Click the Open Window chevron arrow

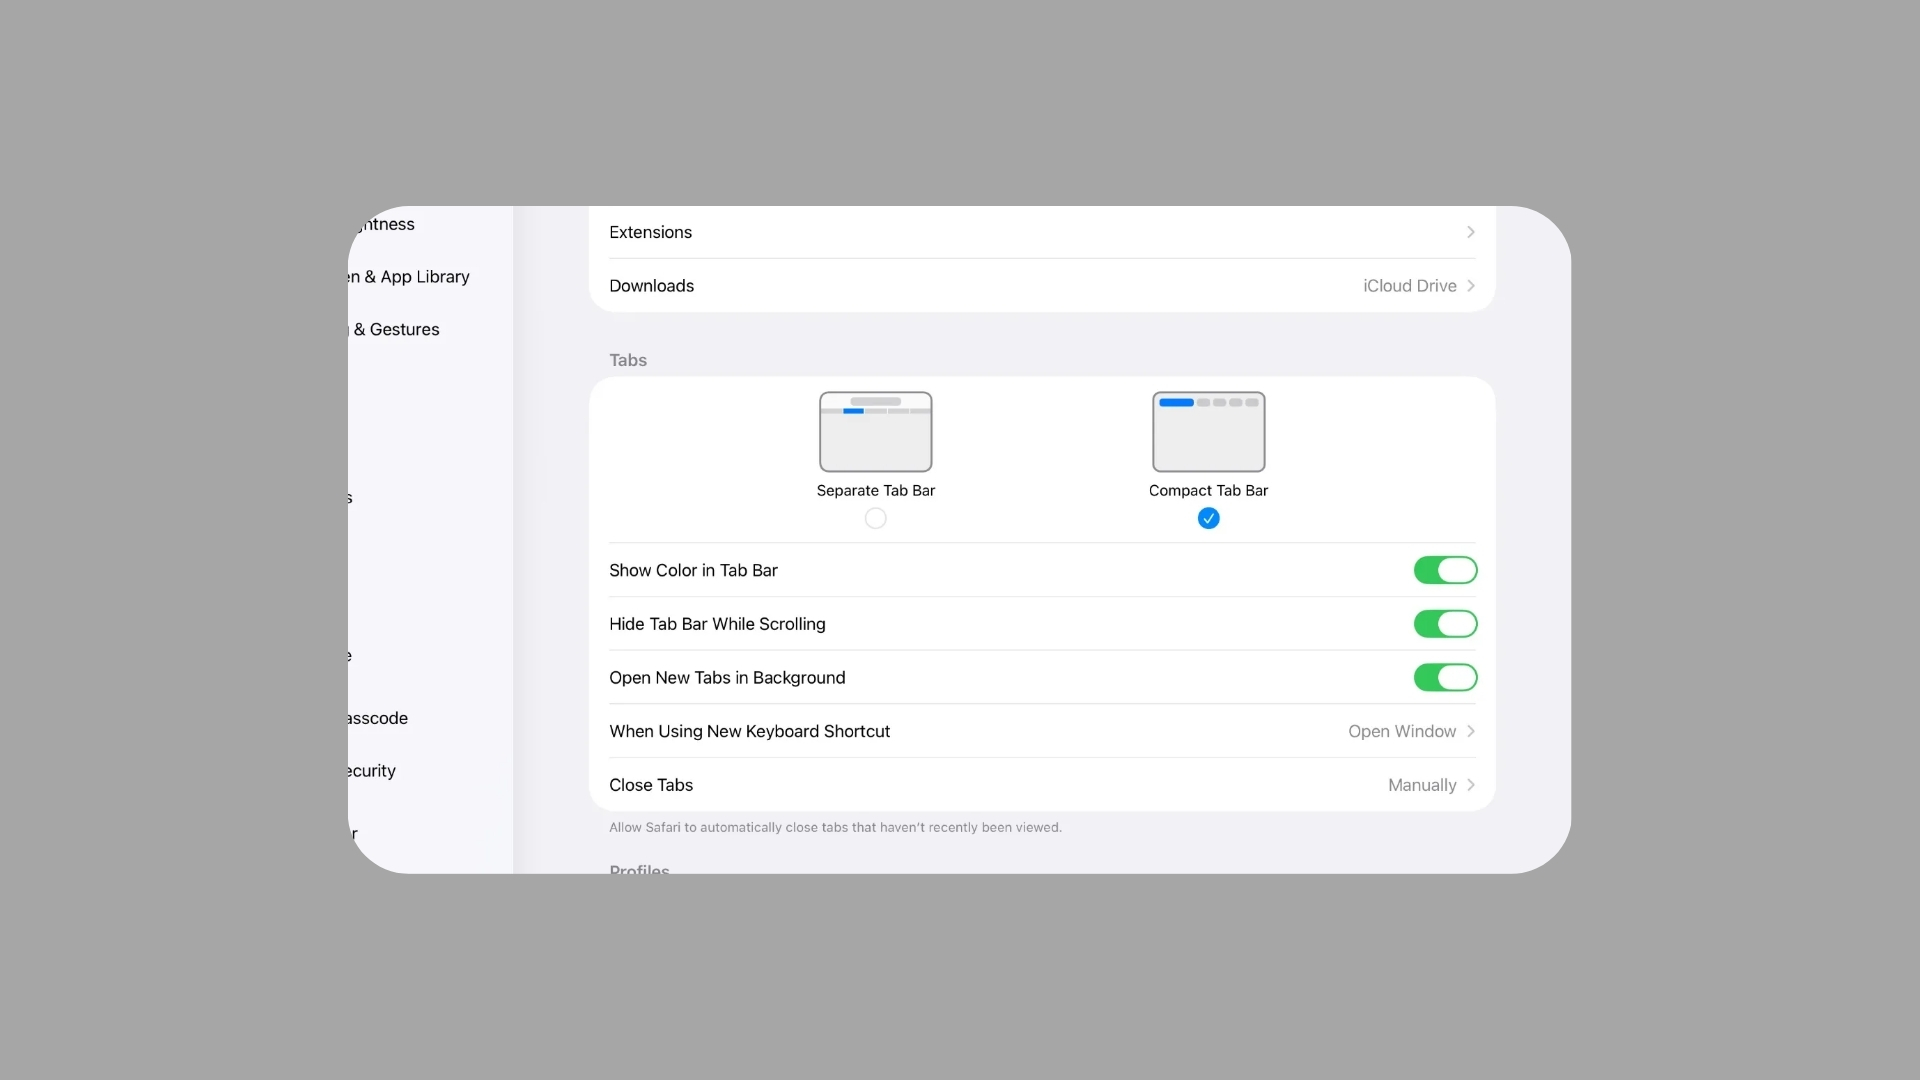pyautogui.click(x=1470, y=731)
